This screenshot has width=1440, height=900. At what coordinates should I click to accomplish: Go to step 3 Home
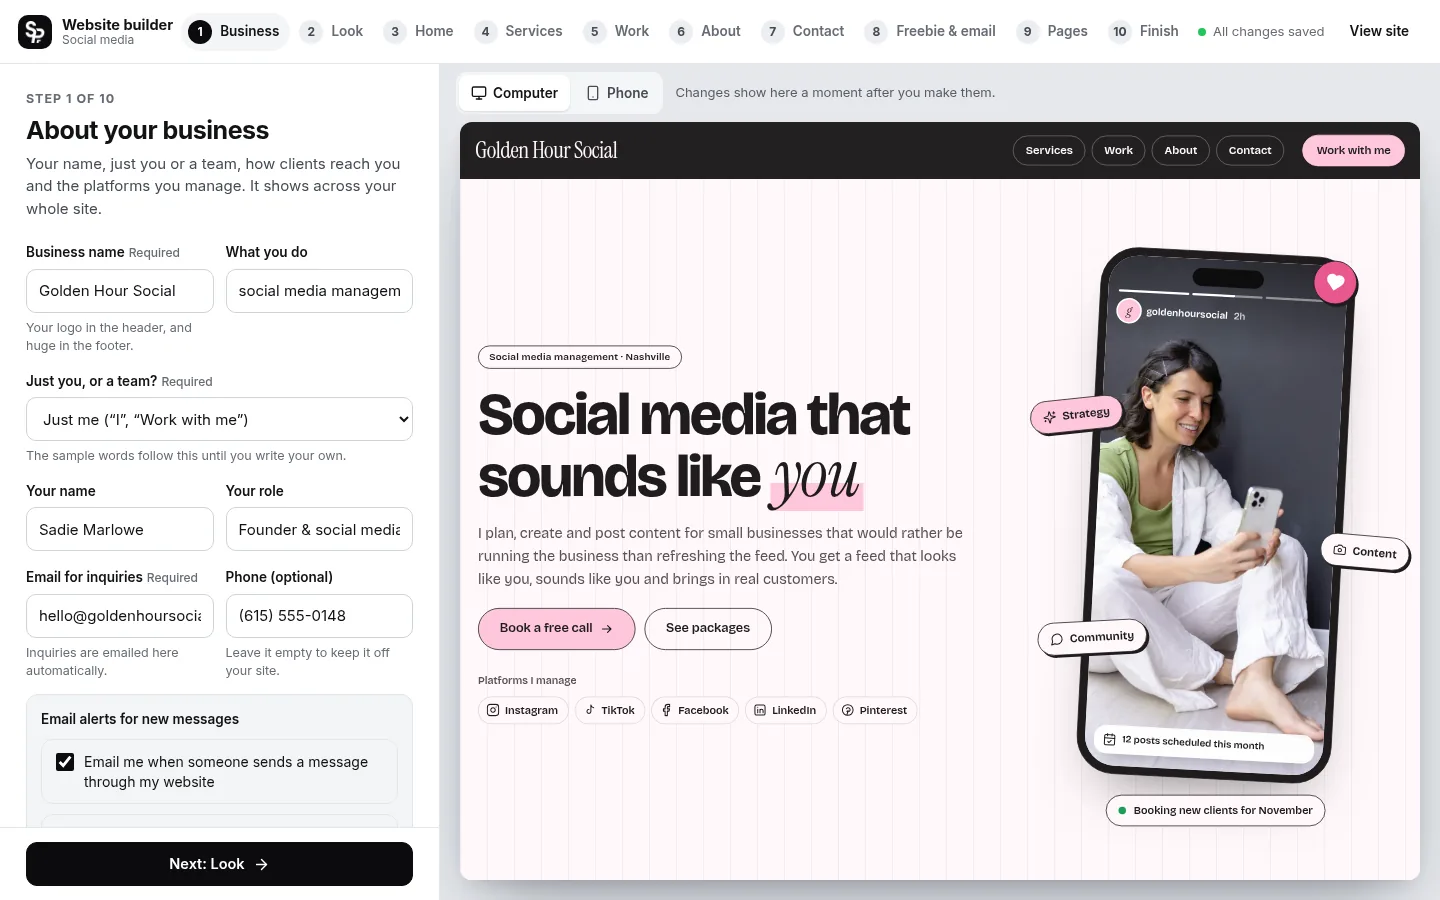(x=419, y=32)
